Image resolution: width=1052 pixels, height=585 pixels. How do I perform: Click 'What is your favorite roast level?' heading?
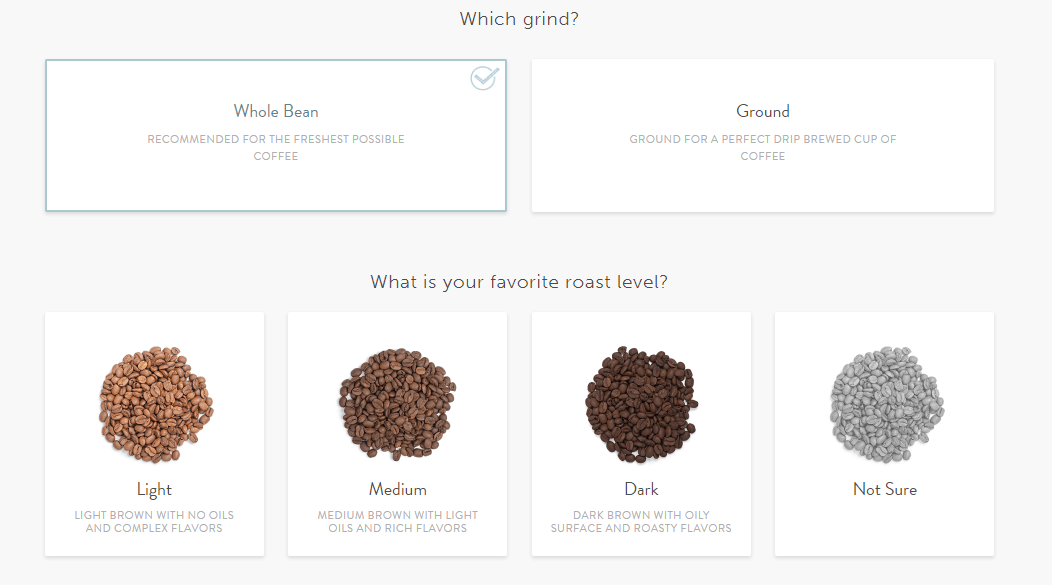(x=519, y=282)
